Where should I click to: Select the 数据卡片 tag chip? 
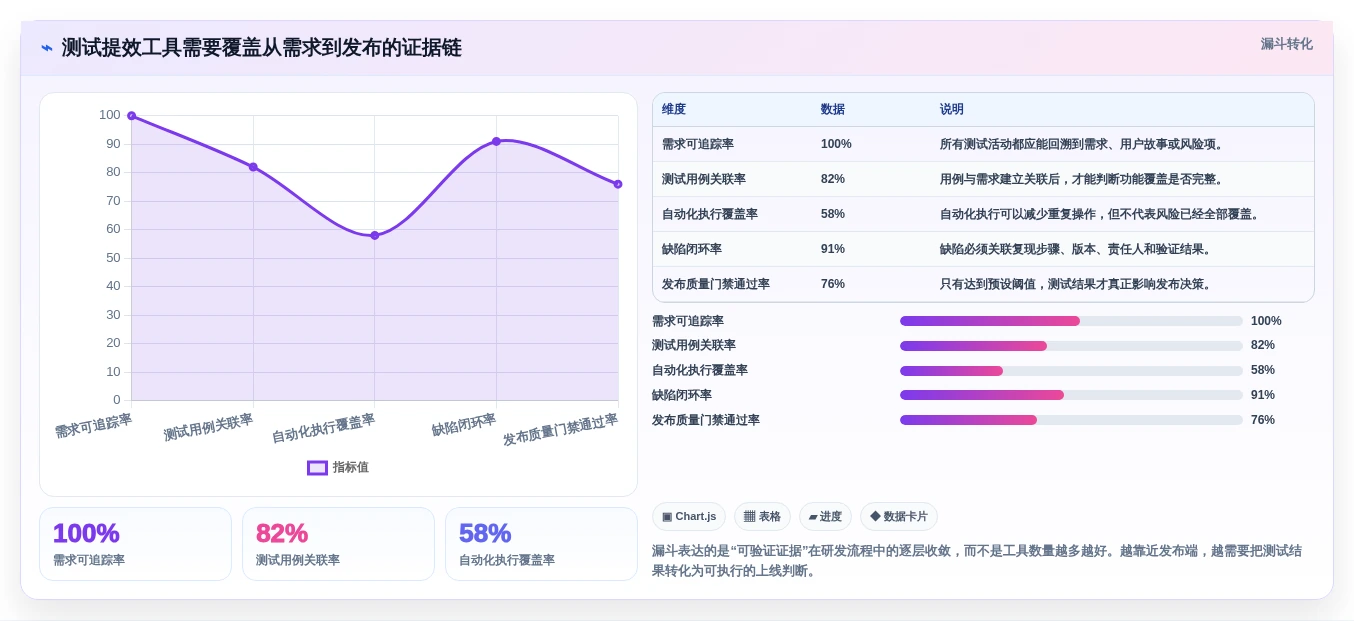(x=898, y=516)
